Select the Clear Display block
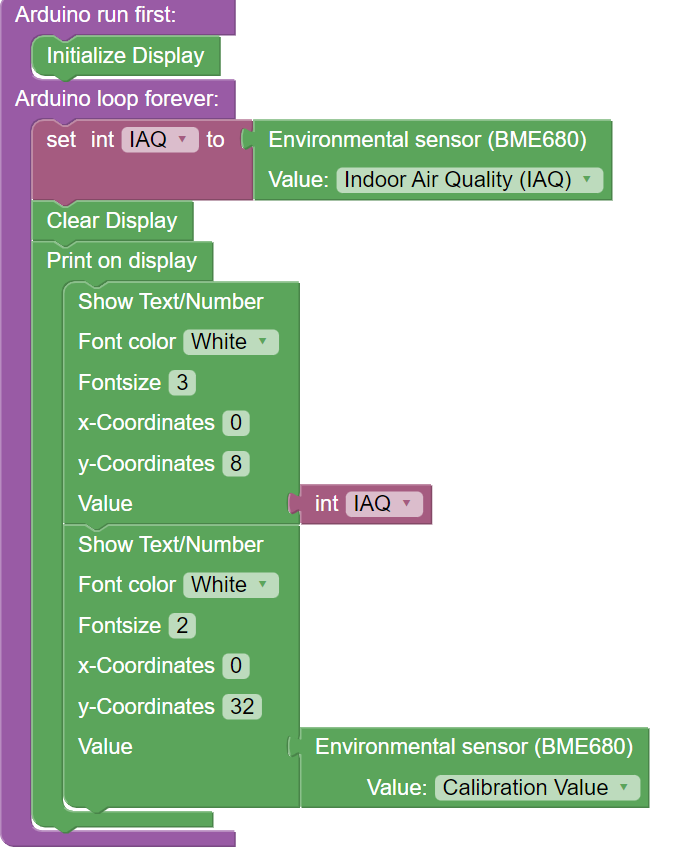Screen dimensions: 689x854 pos(112,221)
